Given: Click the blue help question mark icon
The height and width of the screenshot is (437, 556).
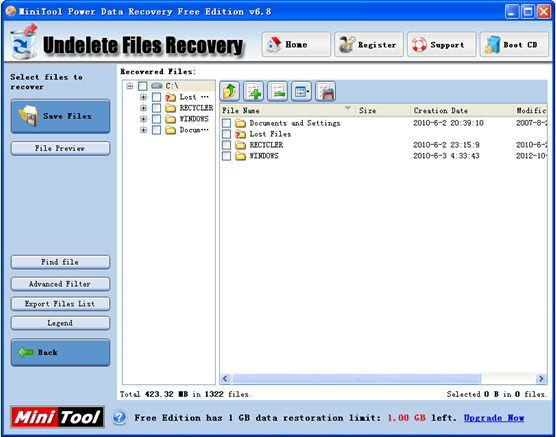Looking at the screenshot, I should click(119, 417).
